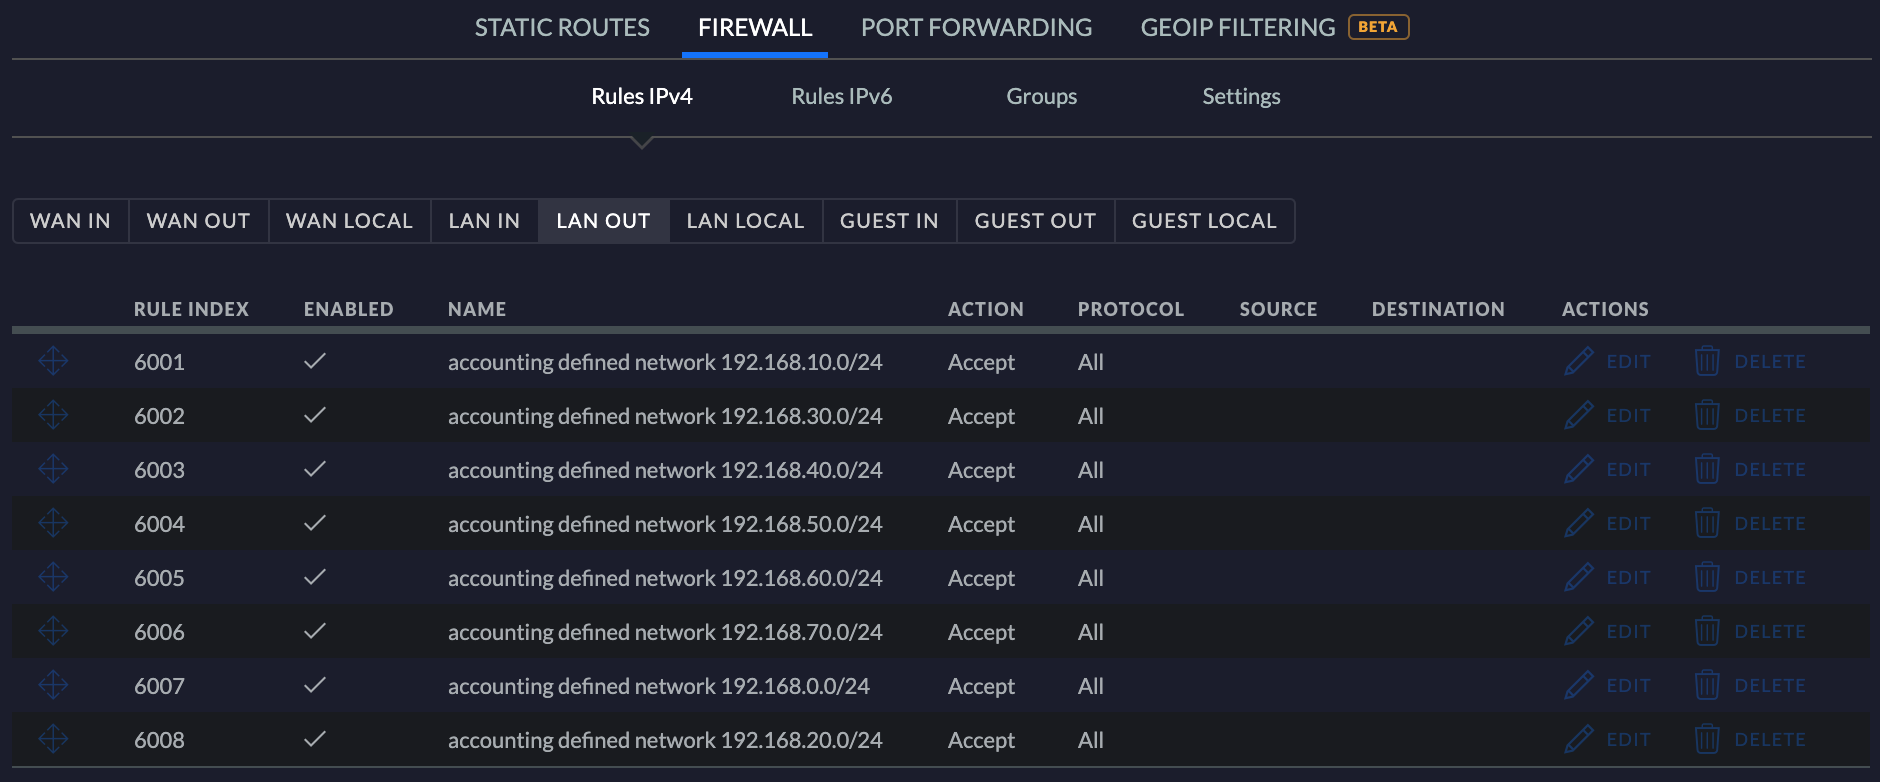Click the trash icon for rule 6006

click(x=1707, y=631)
